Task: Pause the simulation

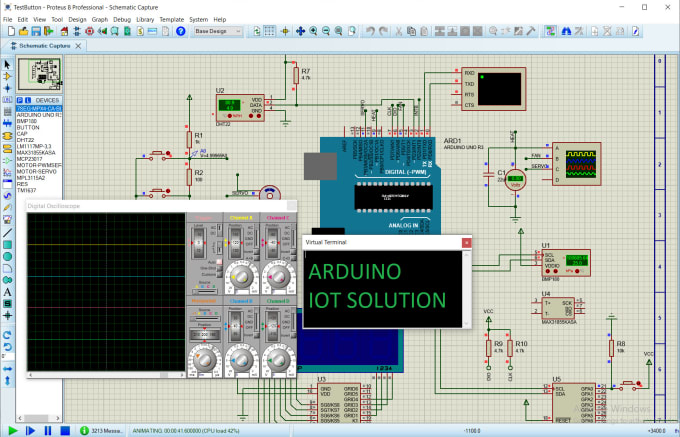Action: pyautogui.click(x=48, y=430)
